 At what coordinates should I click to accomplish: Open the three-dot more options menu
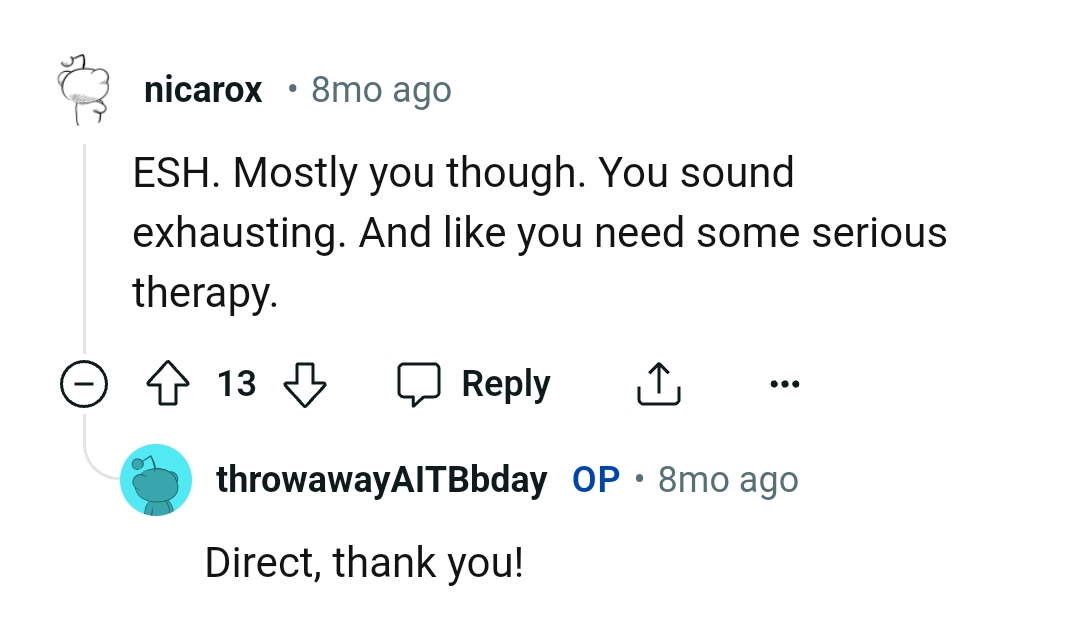(785, 384)
